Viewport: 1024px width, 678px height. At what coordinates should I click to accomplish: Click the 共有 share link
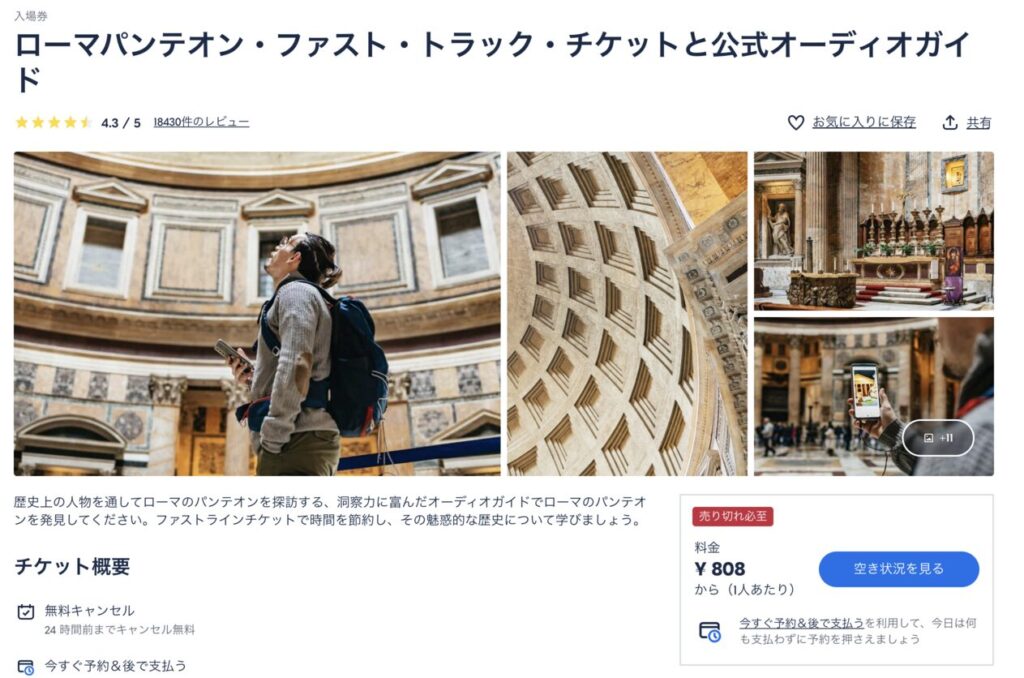[978, 122]
